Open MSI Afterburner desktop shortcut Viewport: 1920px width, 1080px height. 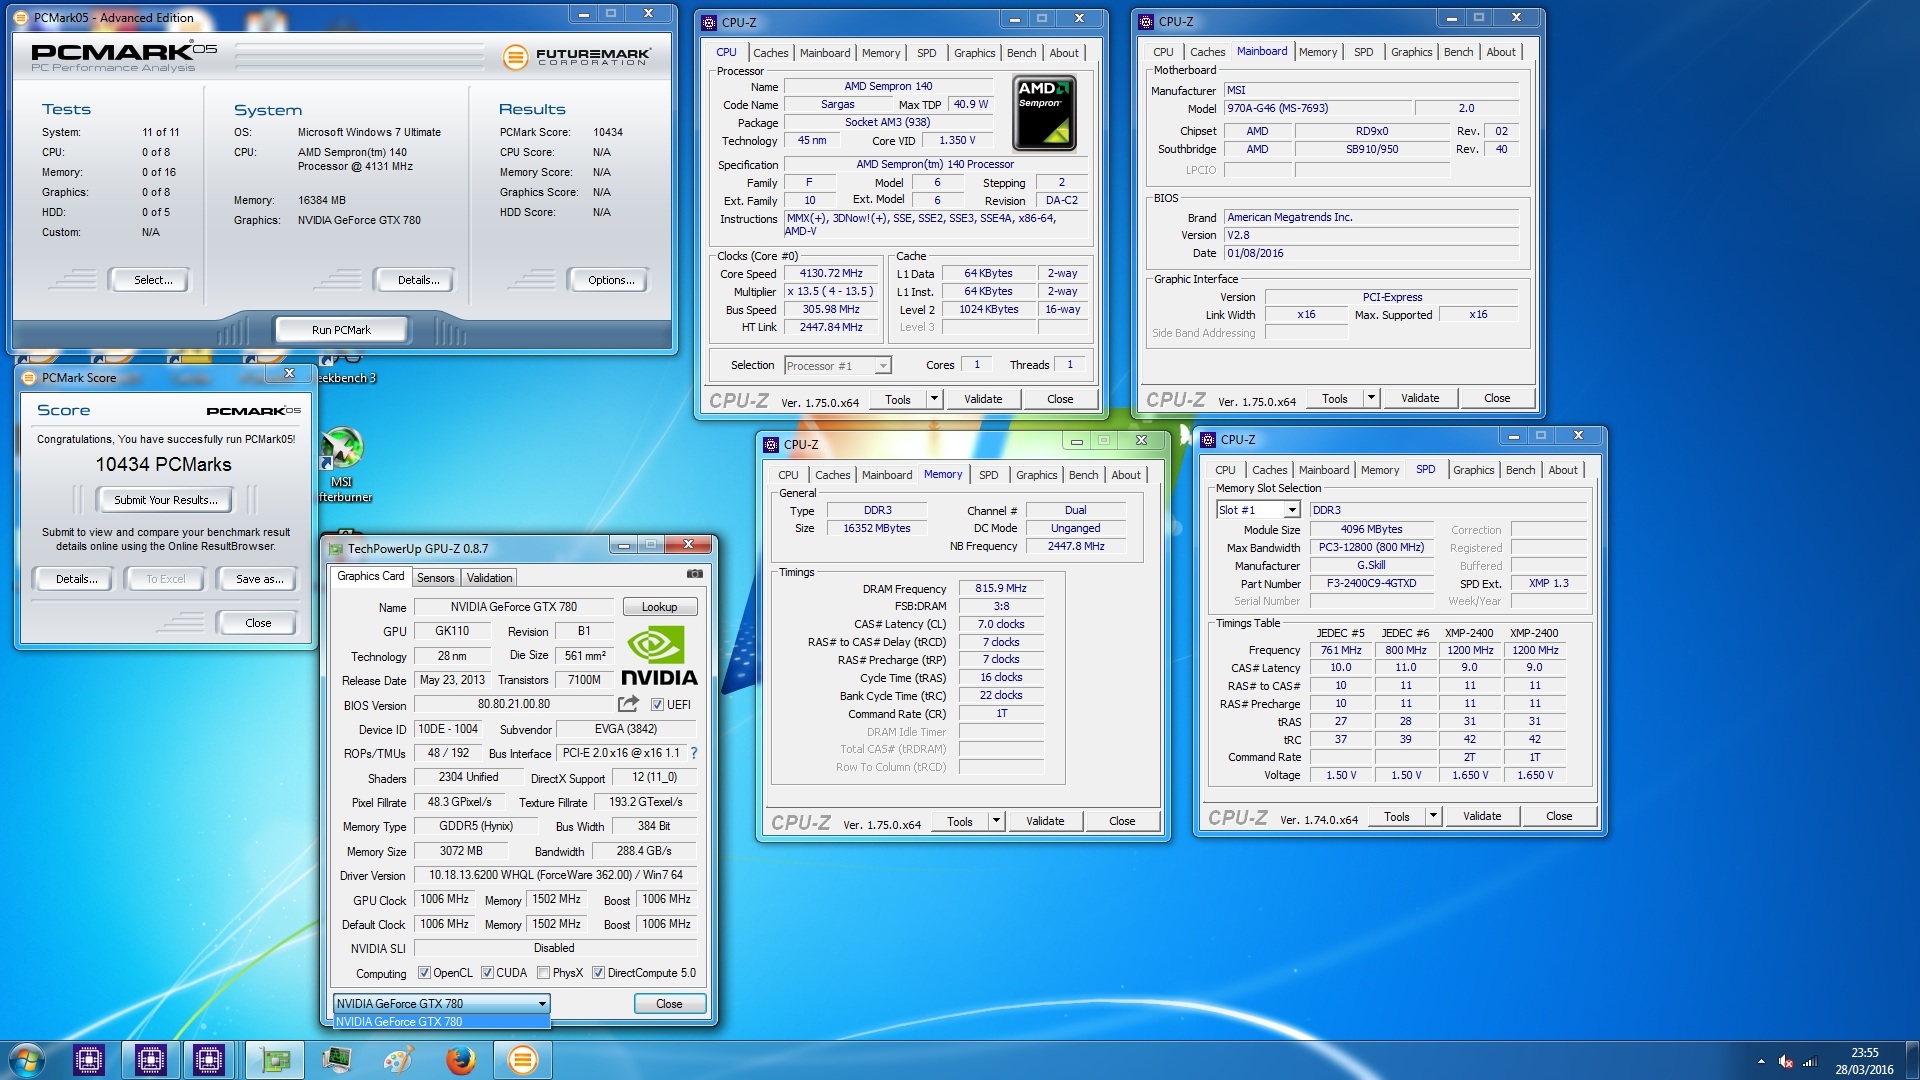pyautogui.click(x=342, y=465)
